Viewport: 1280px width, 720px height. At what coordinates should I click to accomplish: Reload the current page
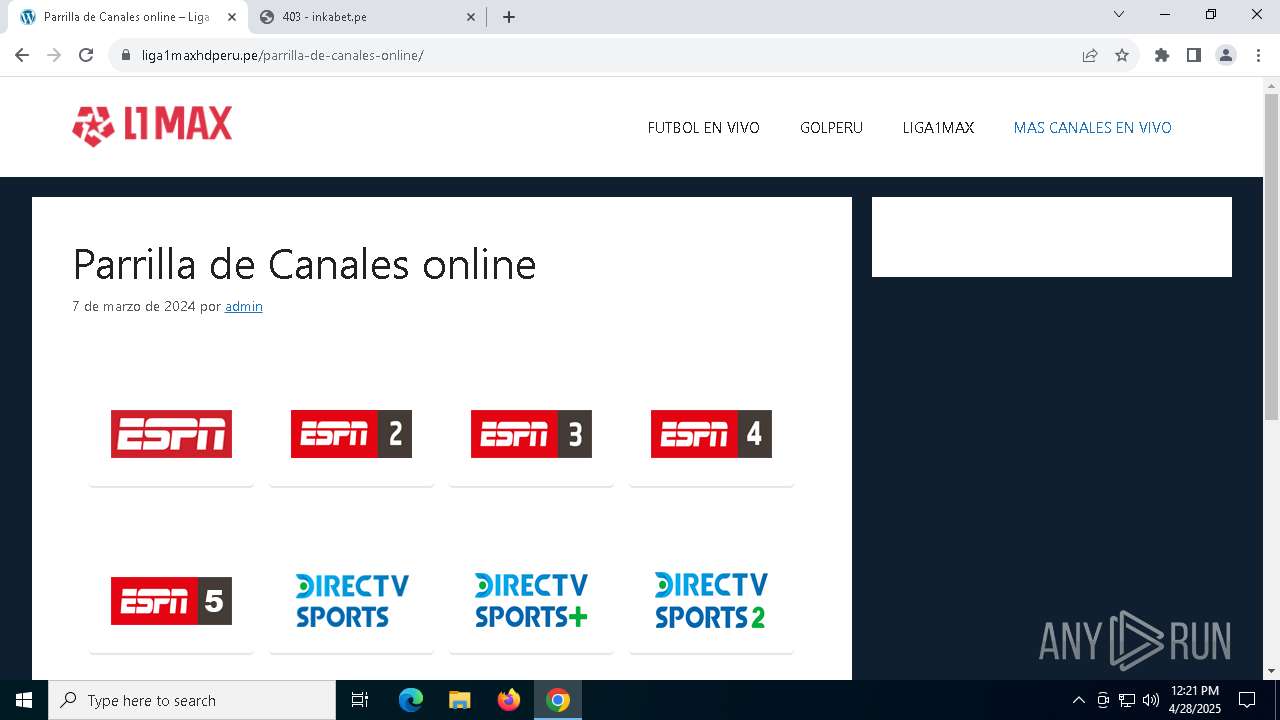(x=86, y=55)
